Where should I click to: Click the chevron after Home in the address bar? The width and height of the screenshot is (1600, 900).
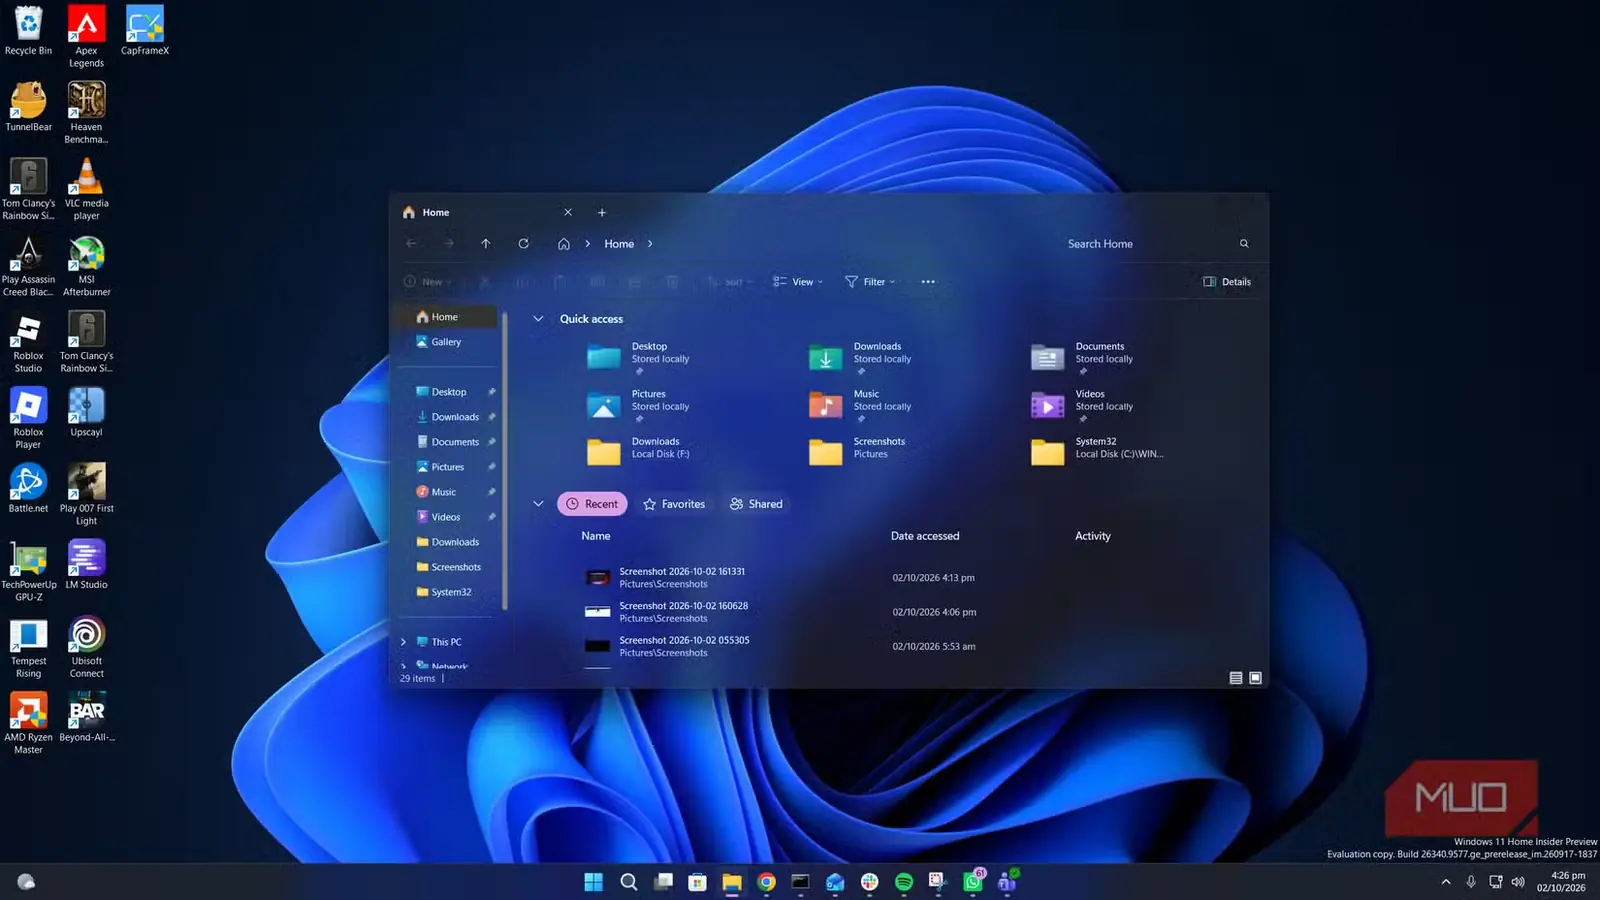(650, 243)
